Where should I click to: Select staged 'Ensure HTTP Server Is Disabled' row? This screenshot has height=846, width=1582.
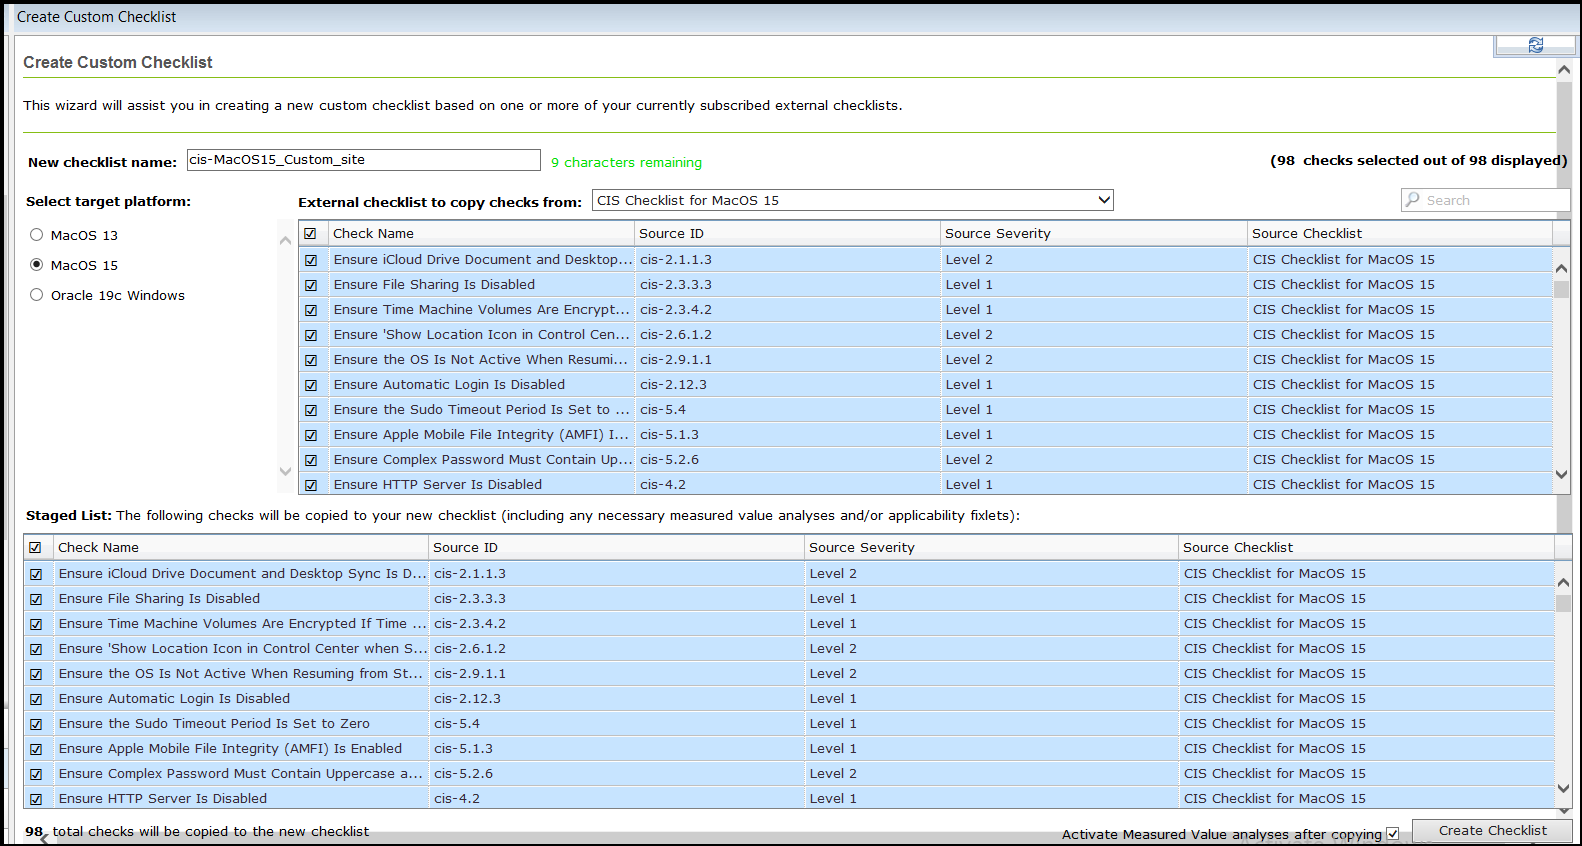click(789, 798)
